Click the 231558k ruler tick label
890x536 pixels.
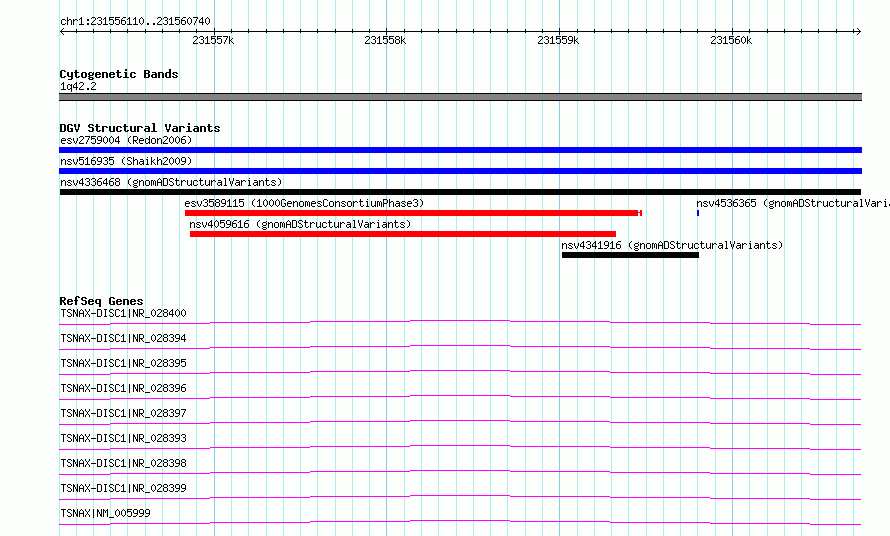(385, 40)
